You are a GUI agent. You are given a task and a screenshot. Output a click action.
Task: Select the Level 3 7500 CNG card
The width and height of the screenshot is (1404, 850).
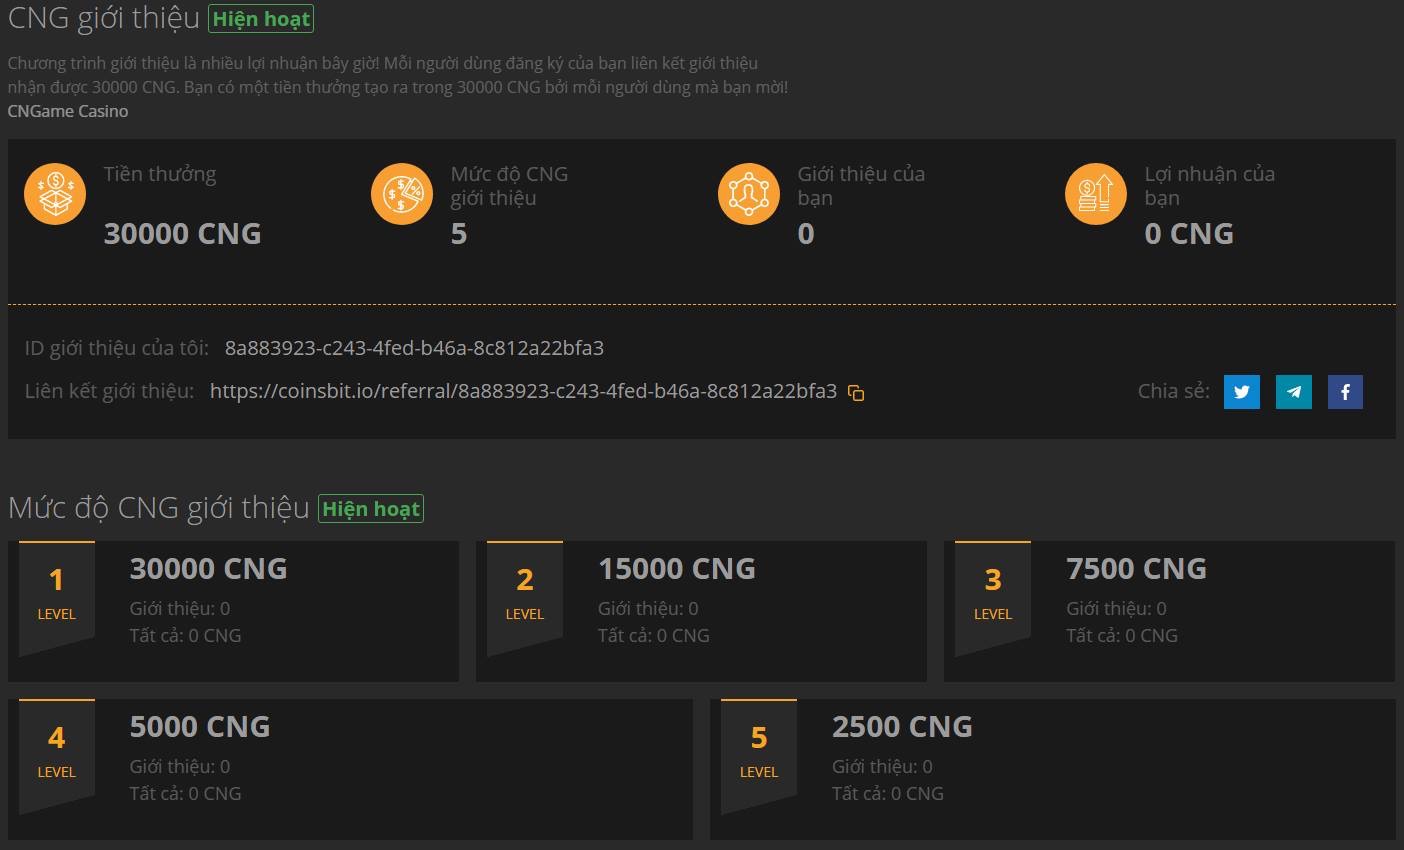1169,611
